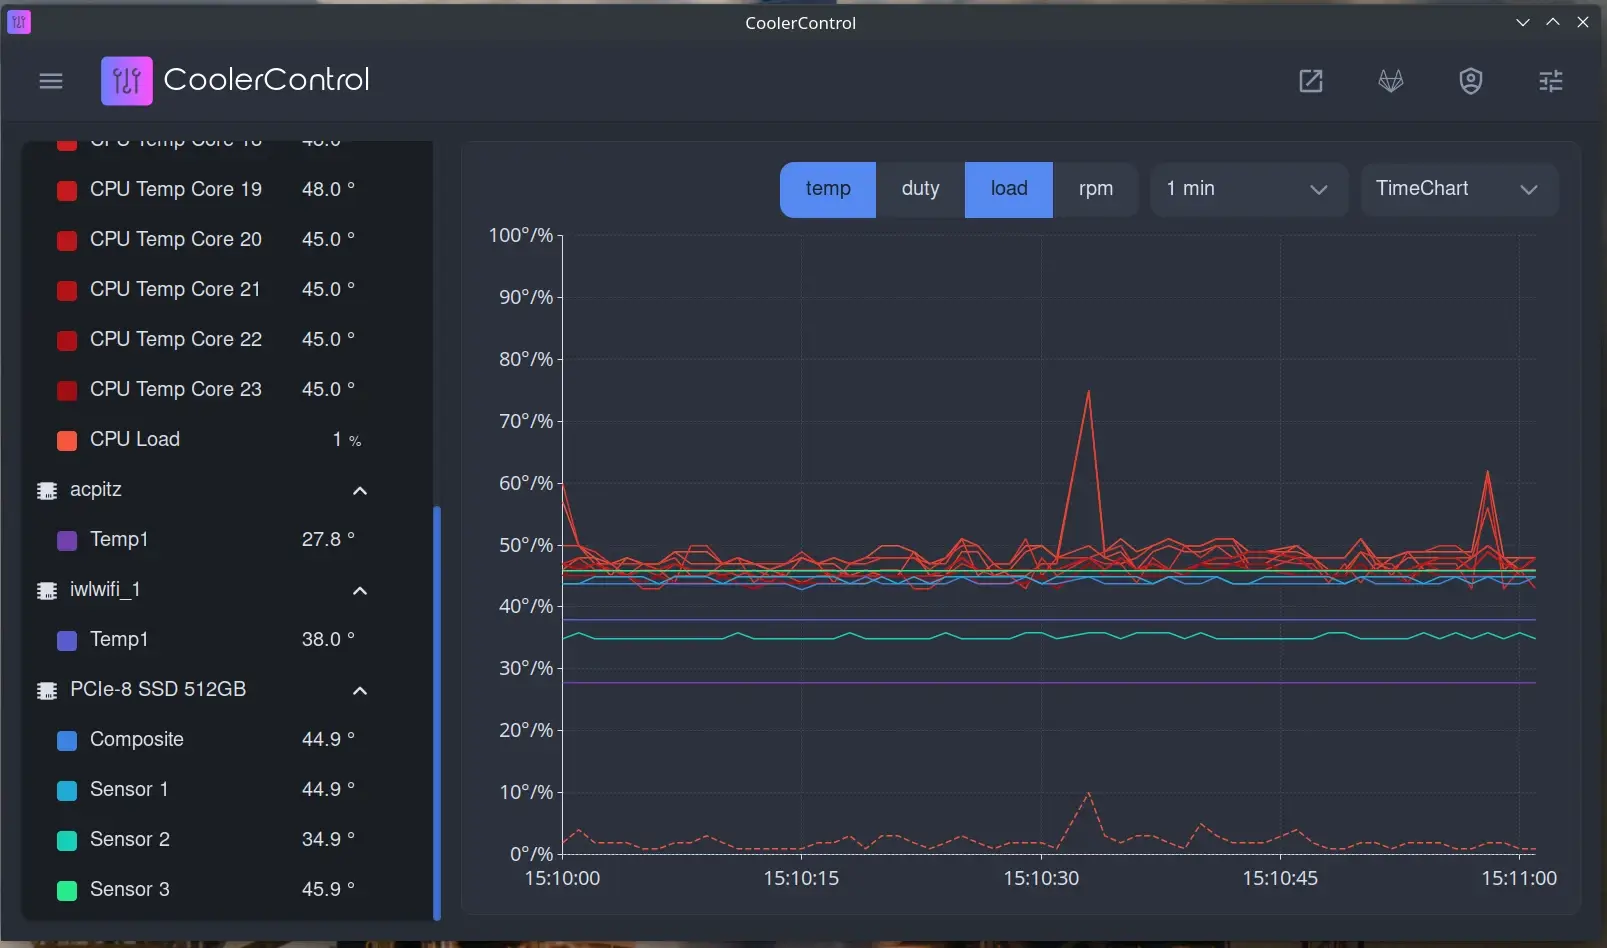Click the CoolerControl header title text
This screenshot has width=1607, height=948.
click(266, 80)
